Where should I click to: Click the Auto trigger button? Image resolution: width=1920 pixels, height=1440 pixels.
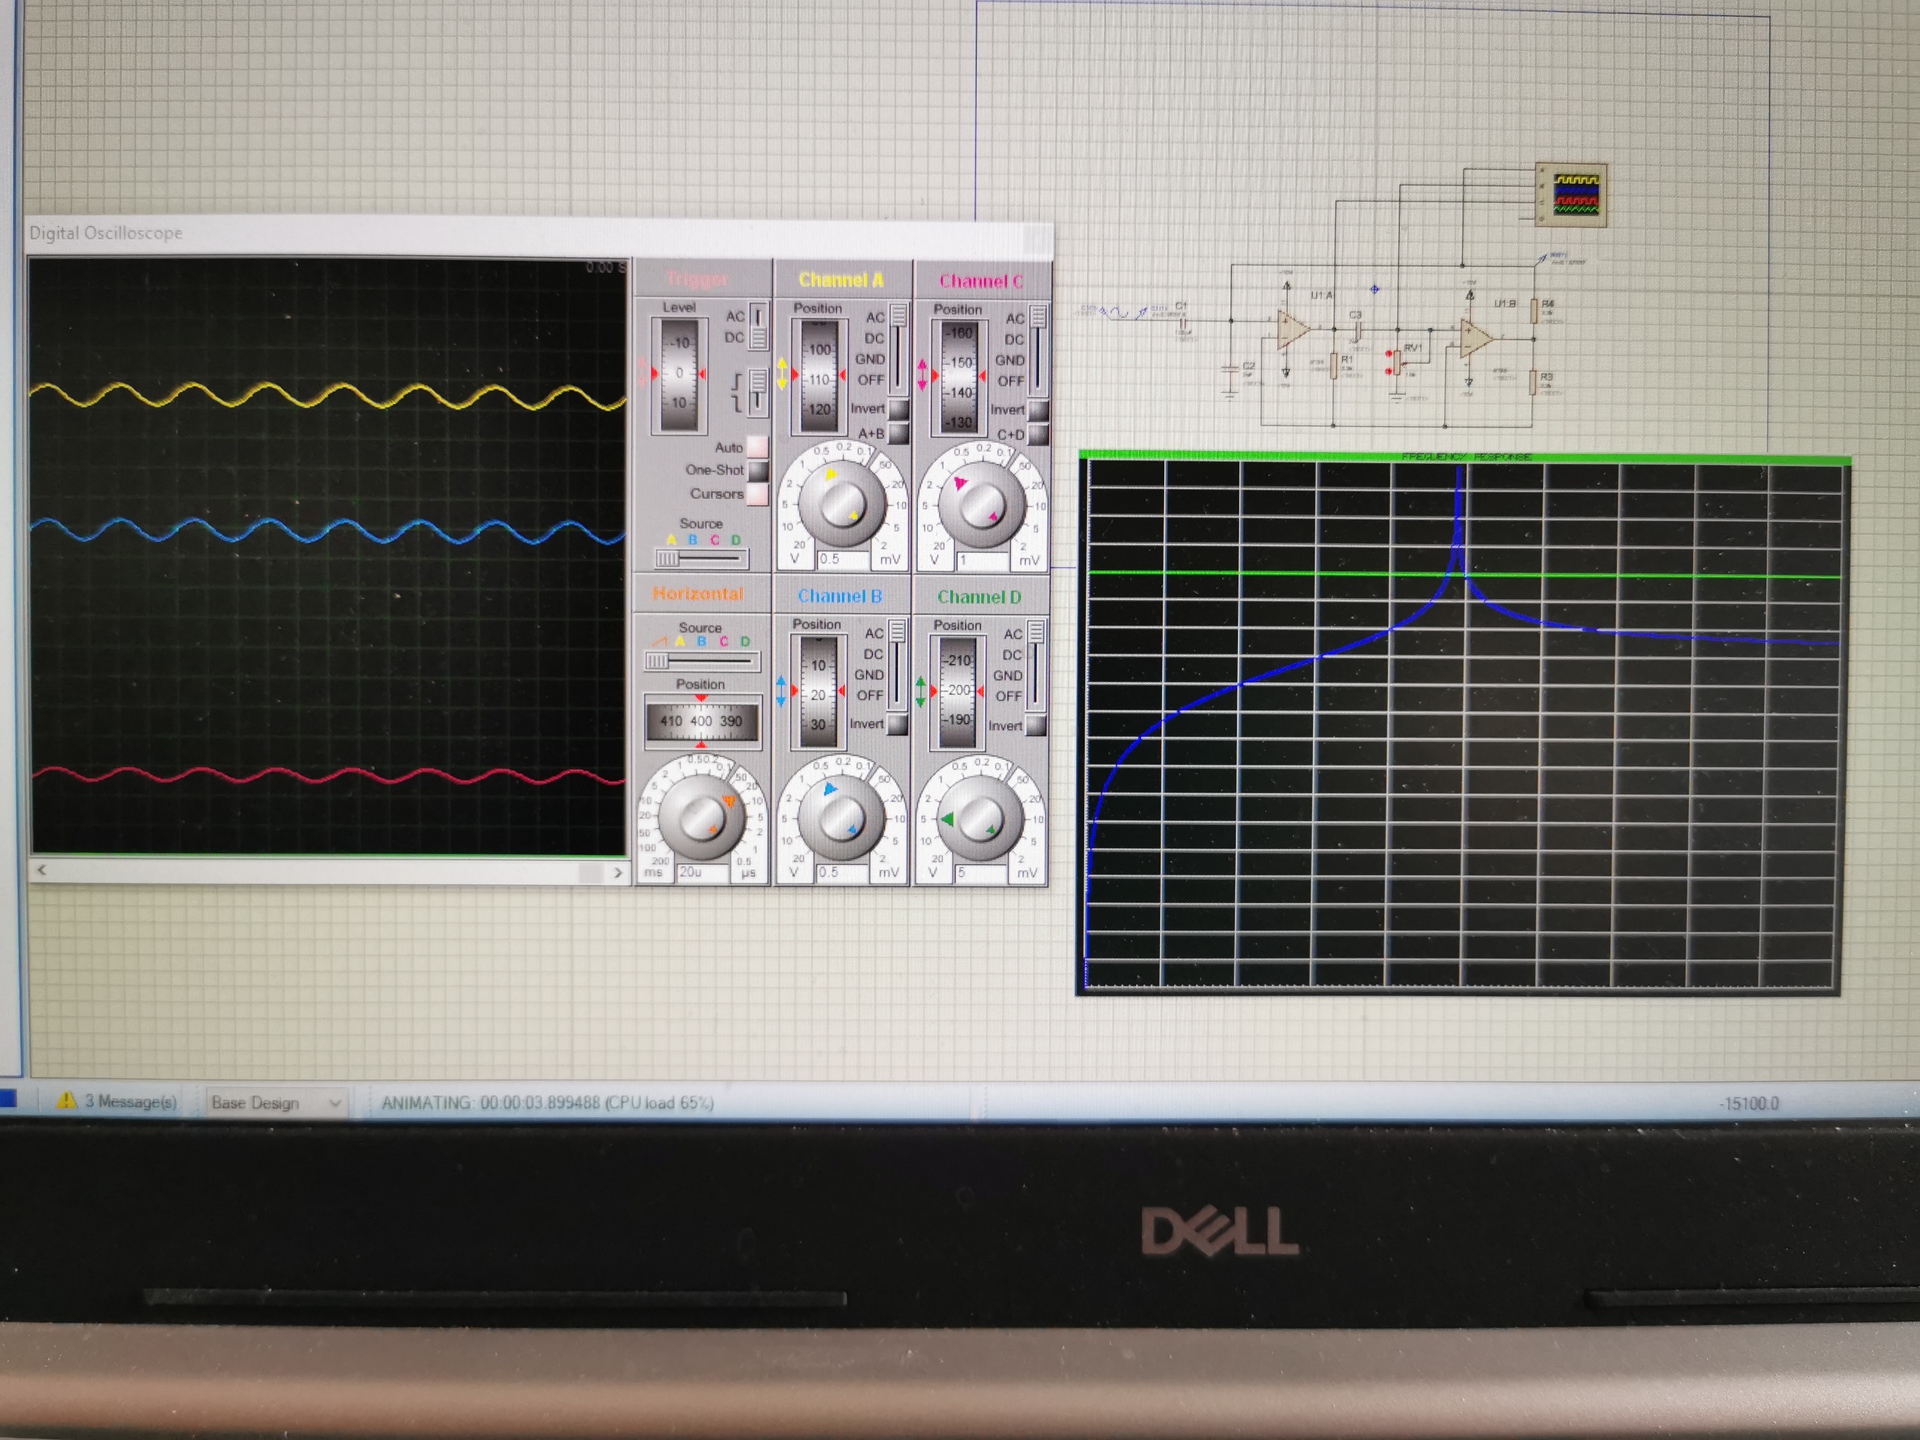coord(758,447)
